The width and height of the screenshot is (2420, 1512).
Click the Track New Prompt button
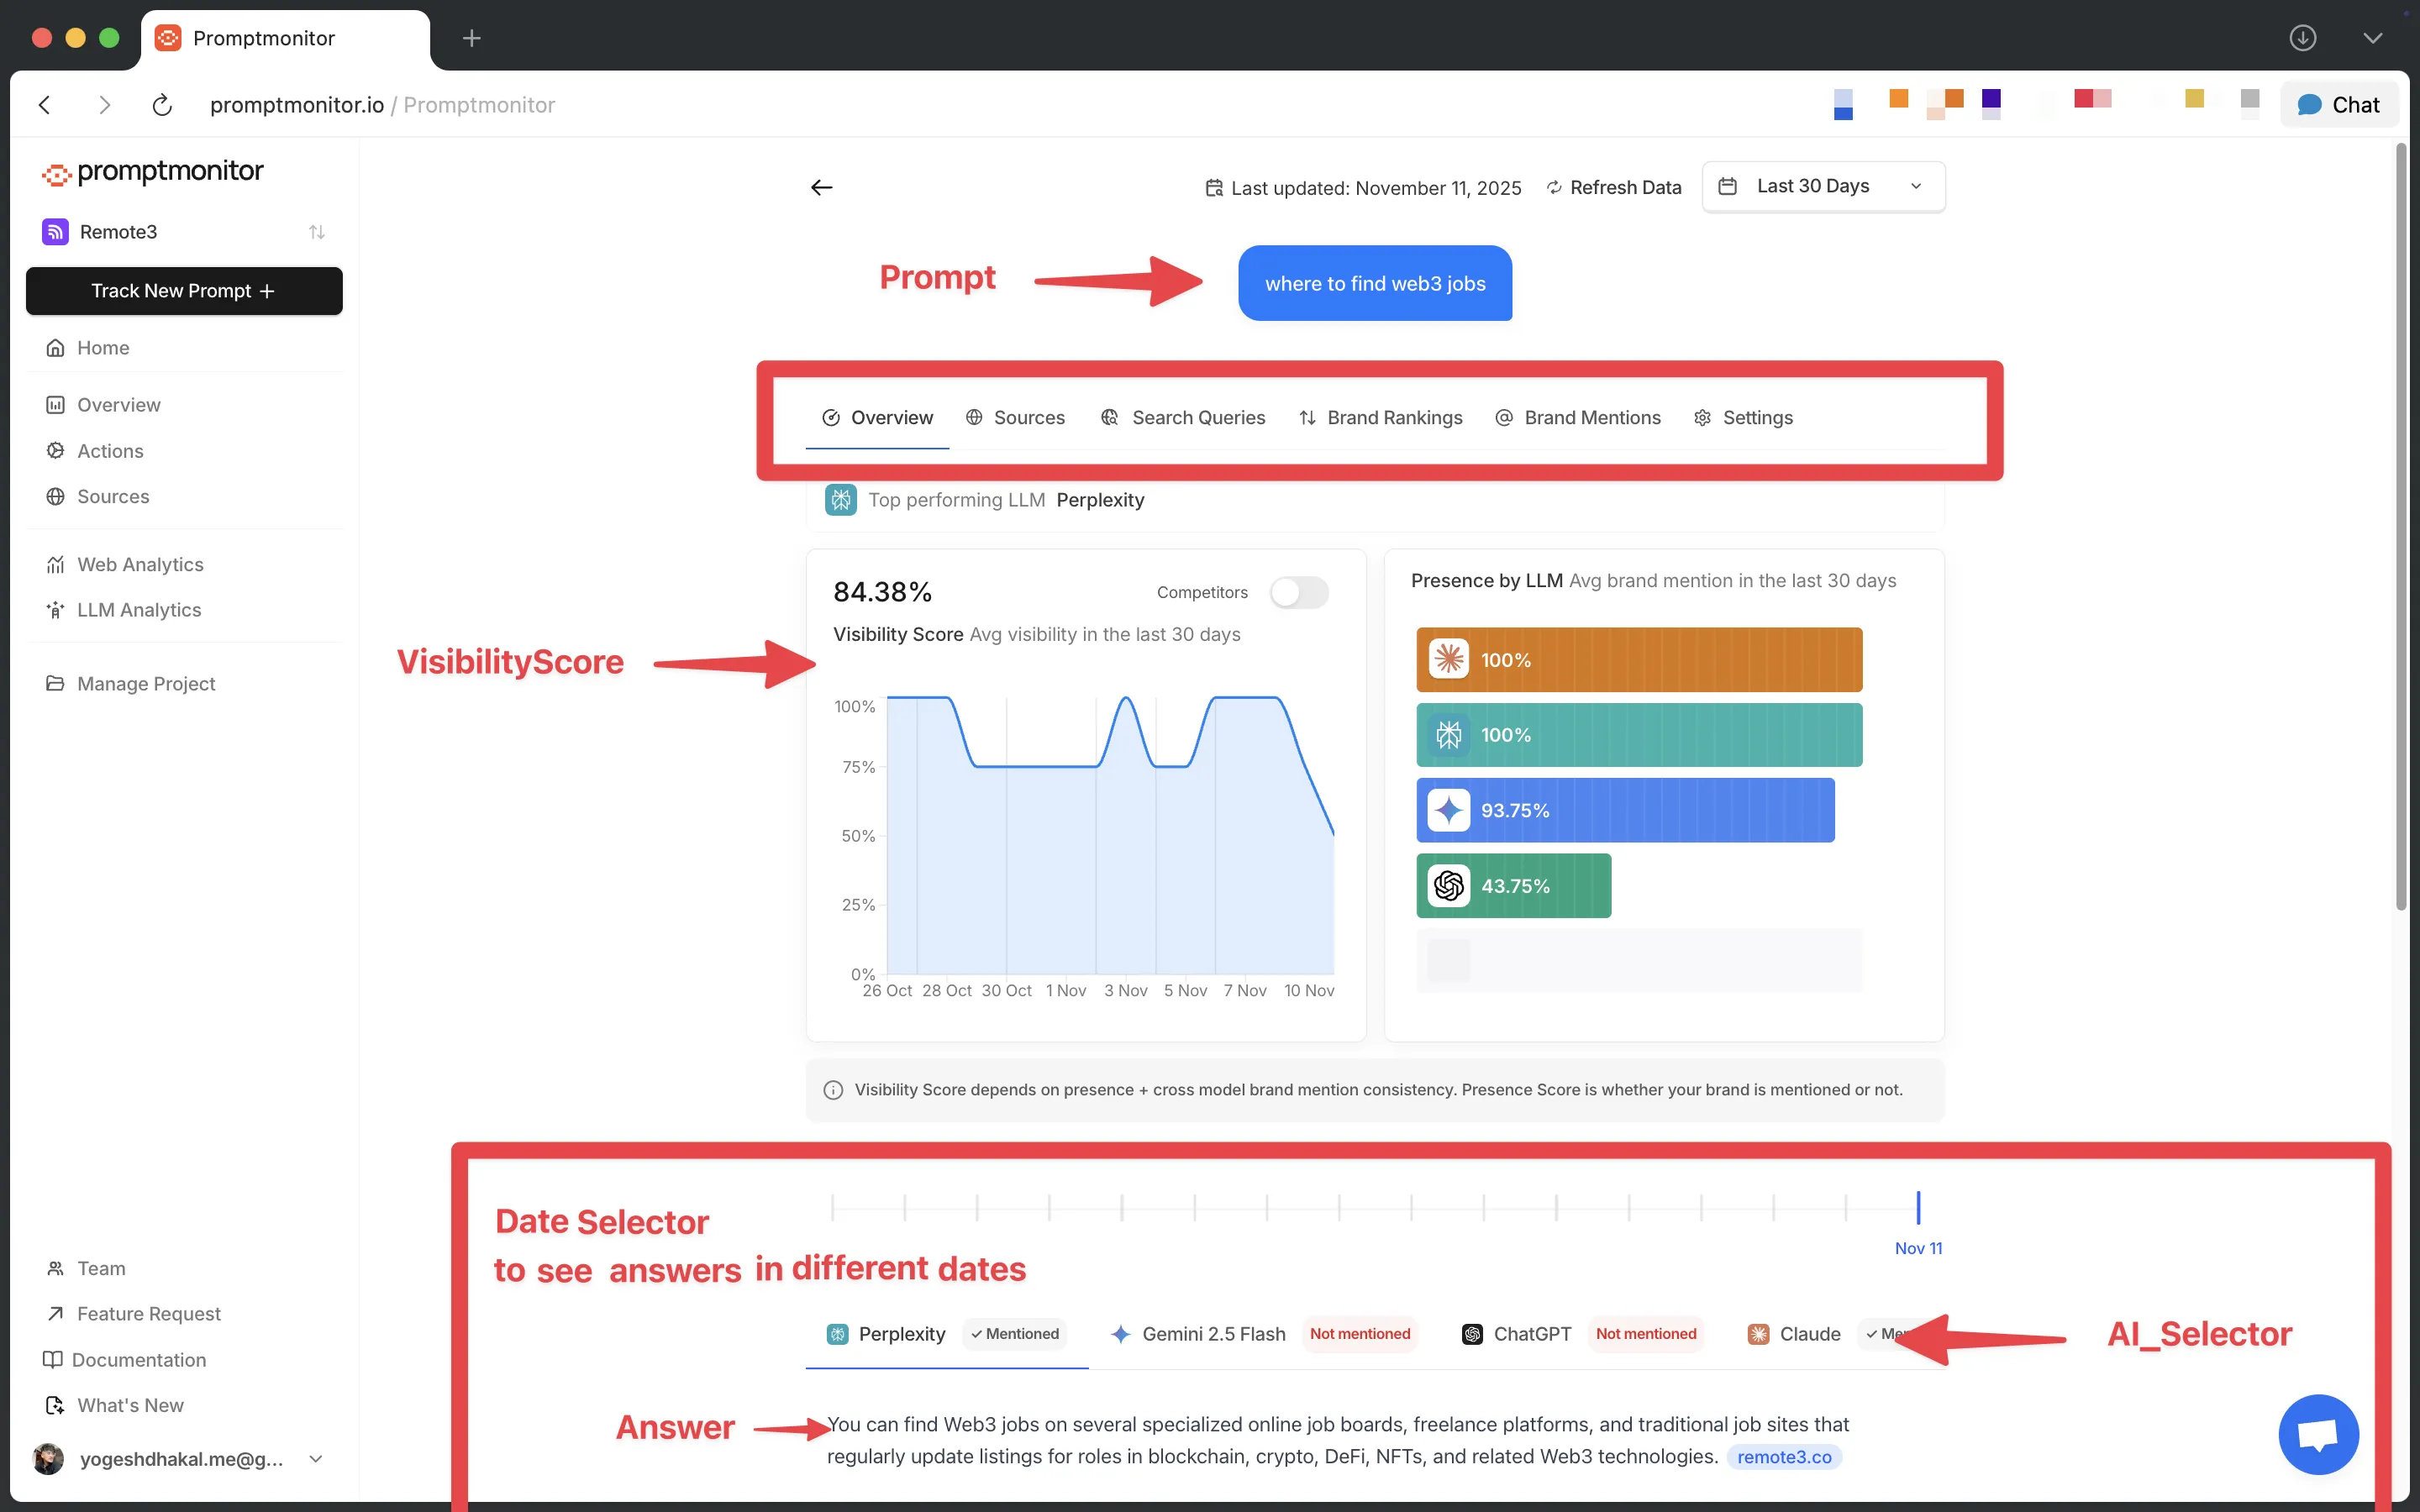tap(184, 291)
